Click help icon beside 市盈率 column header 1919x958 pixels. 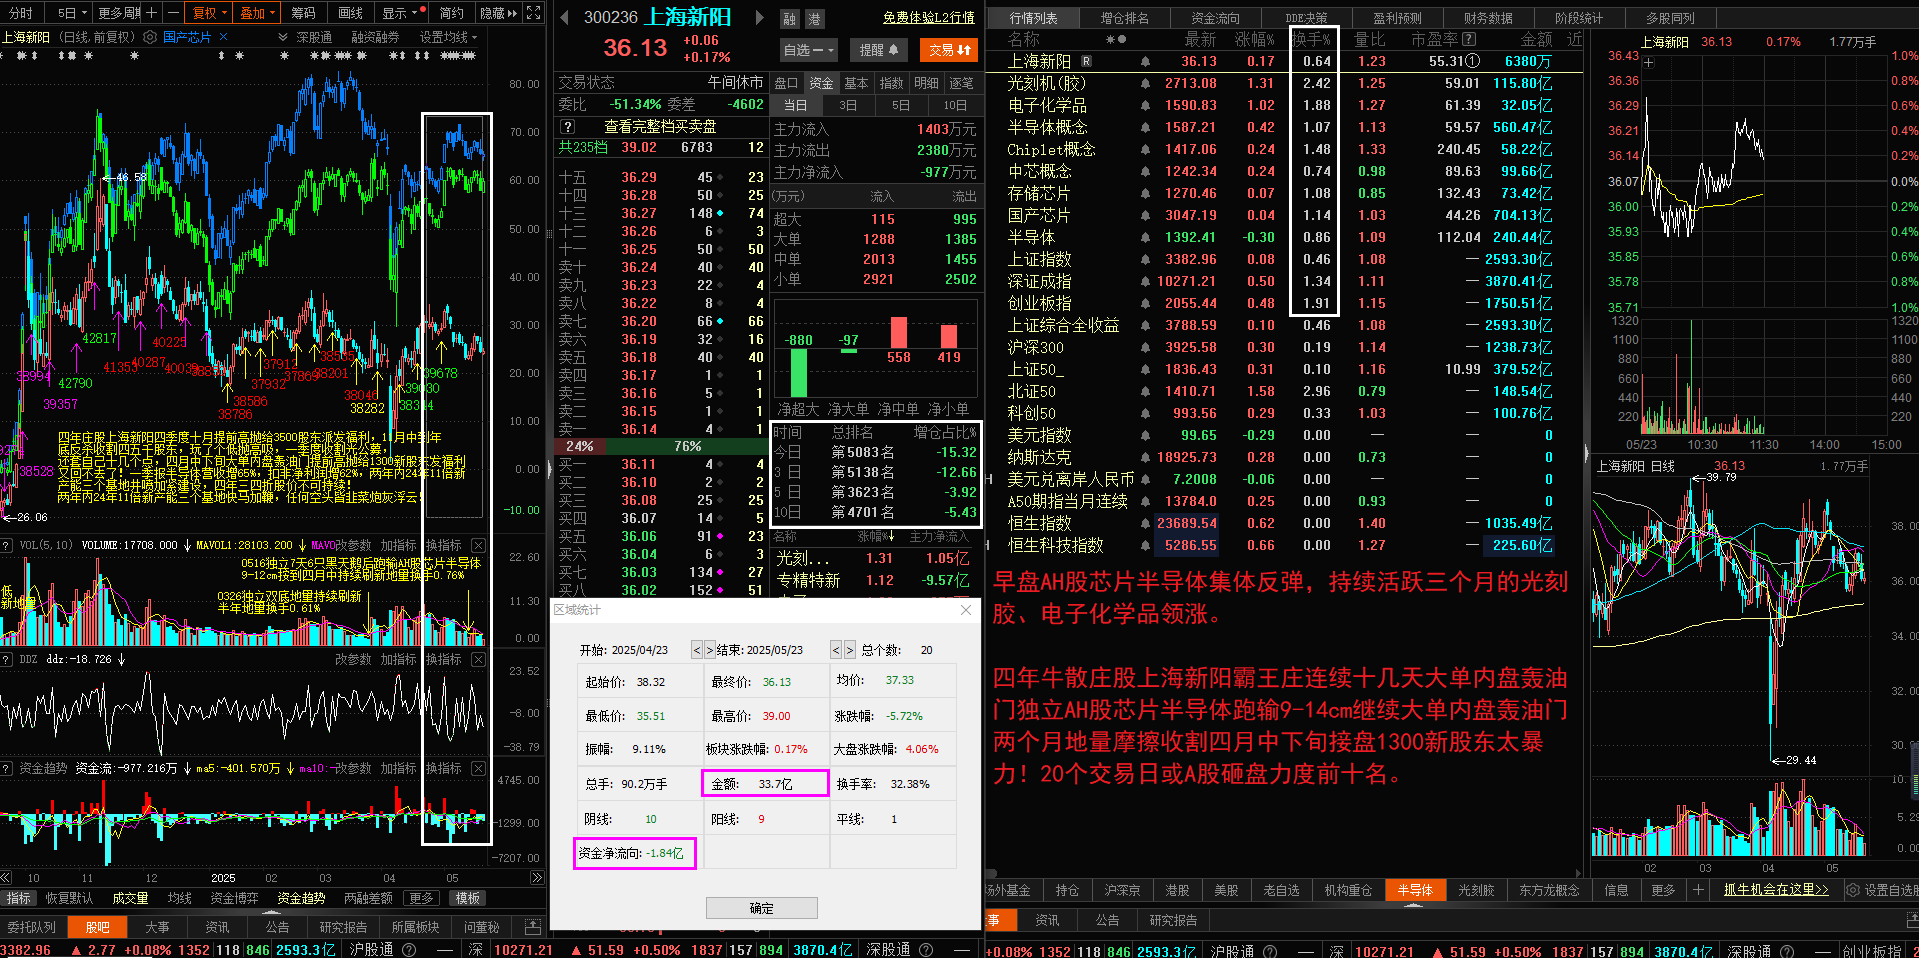[x=1469, y=39]
